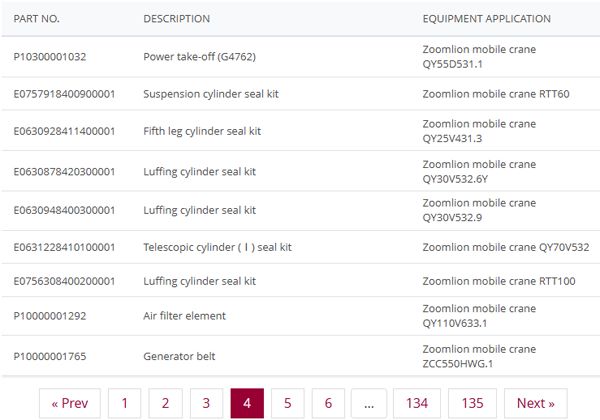Go to the previous page with « Prev
Viewport: 600px width, 420px height.
click(70, 403)
